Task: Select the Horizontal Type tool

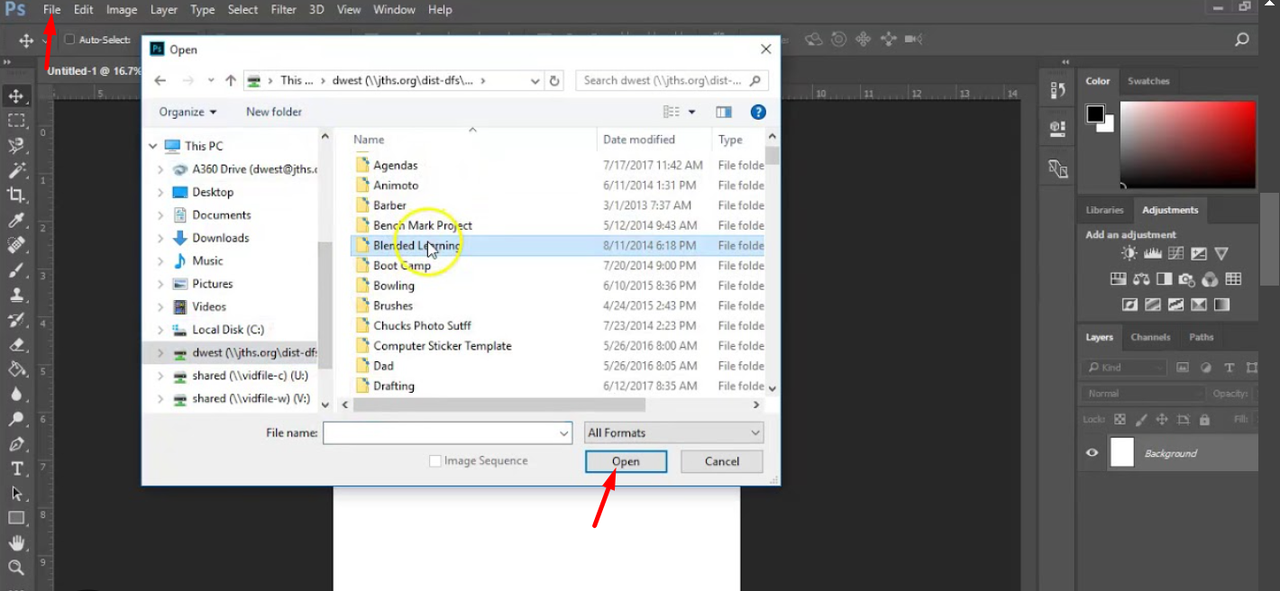Action: coord(17,469)
